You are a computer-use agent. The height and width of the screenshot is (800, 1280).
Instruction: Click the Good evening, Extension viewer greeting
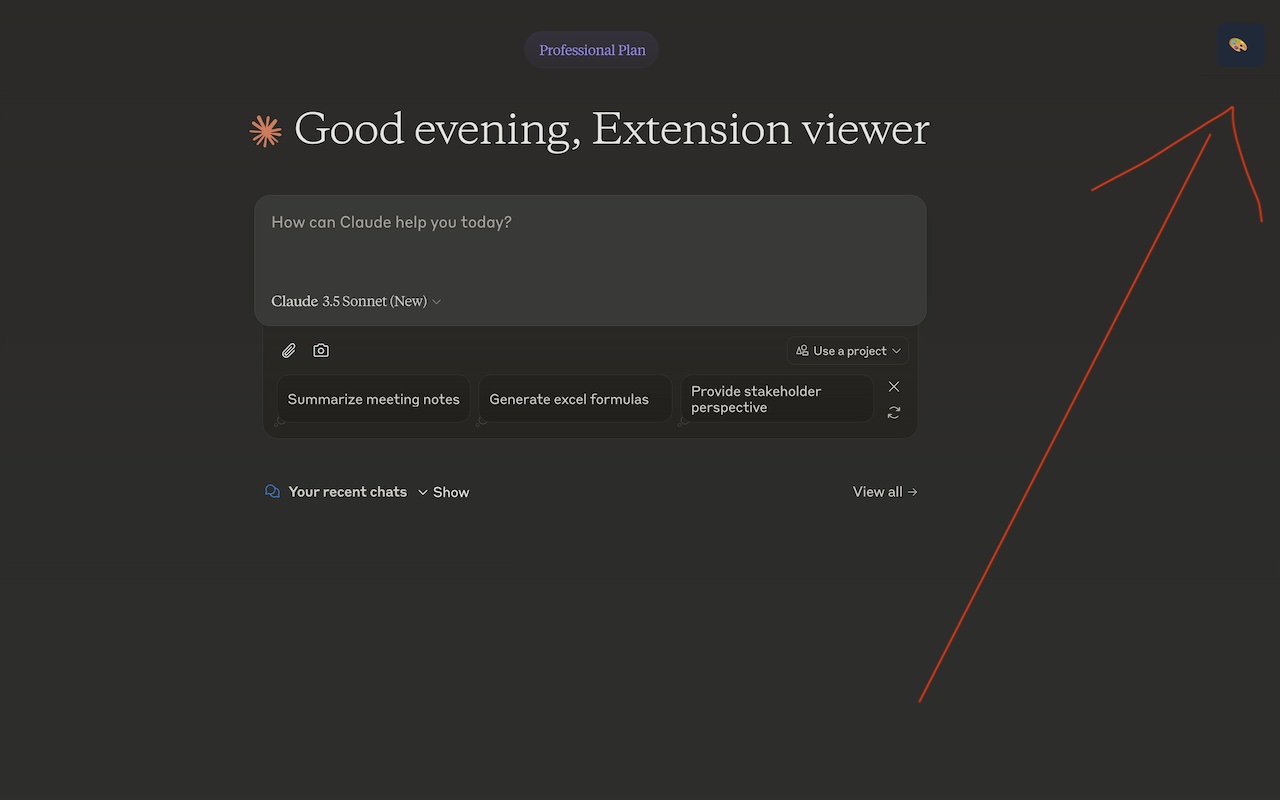coord(612,130)
